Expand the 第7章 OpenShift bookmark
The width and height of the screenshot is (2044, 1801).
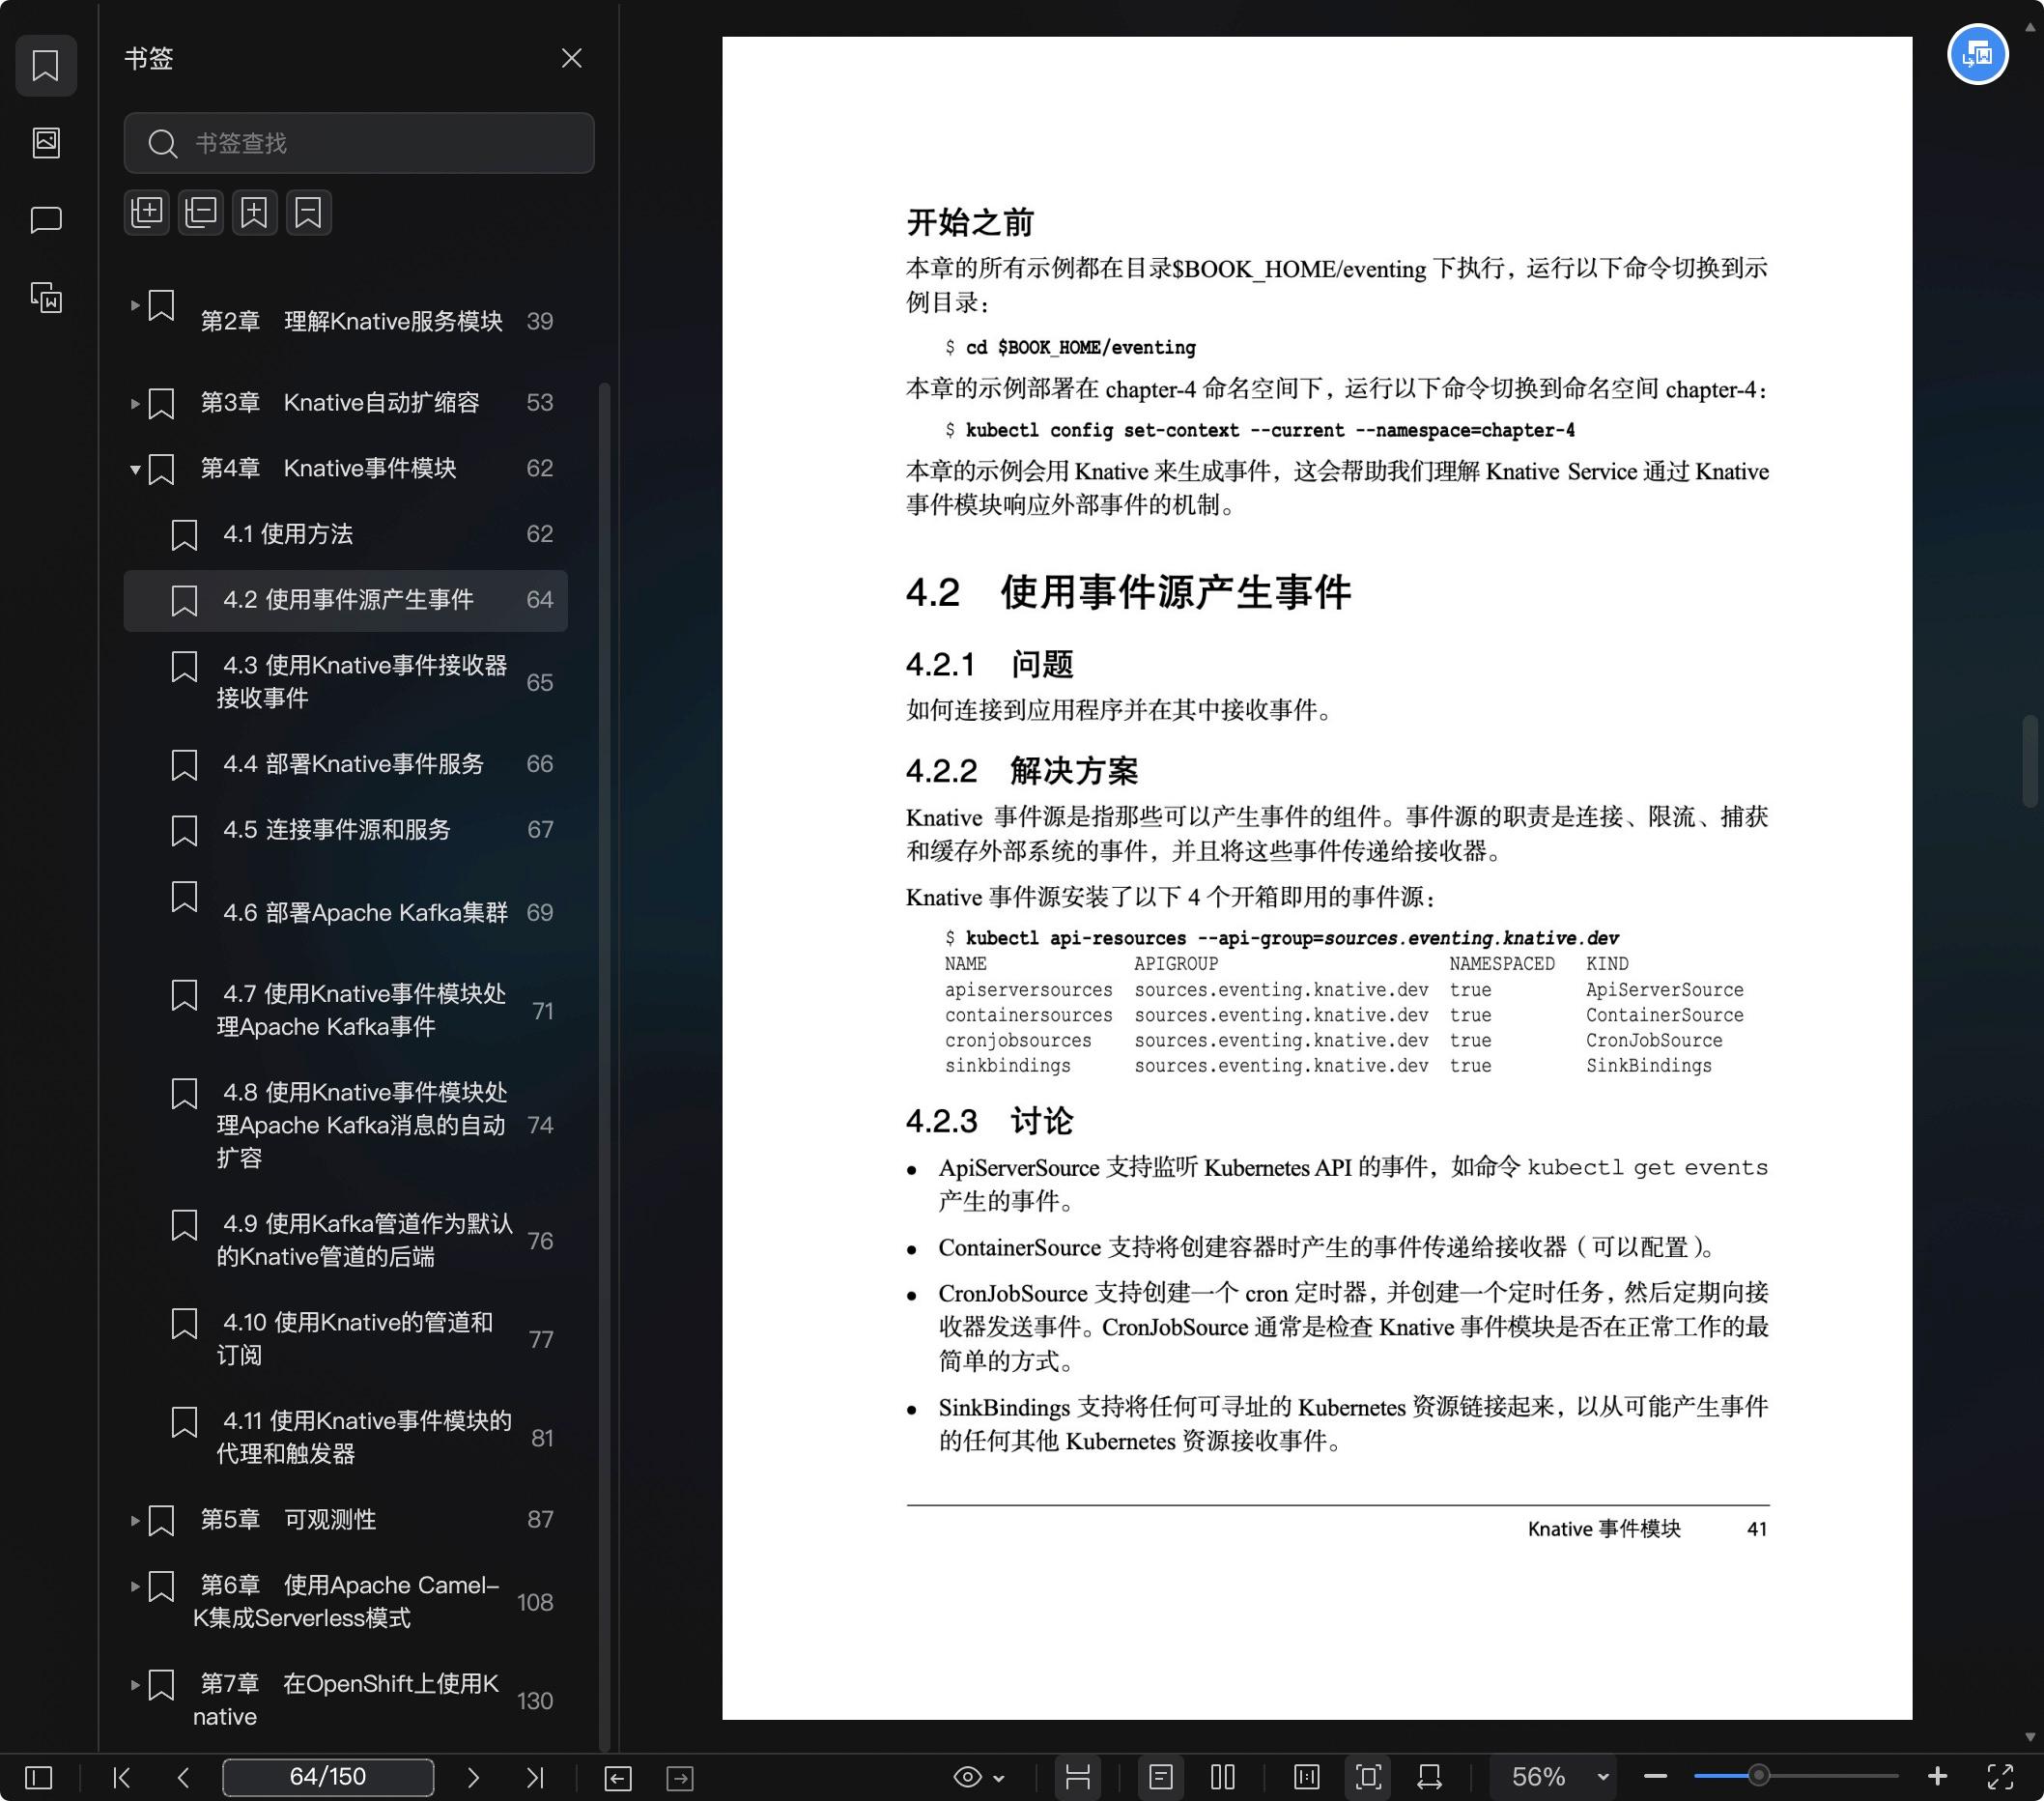click(x=135, y=1684)
